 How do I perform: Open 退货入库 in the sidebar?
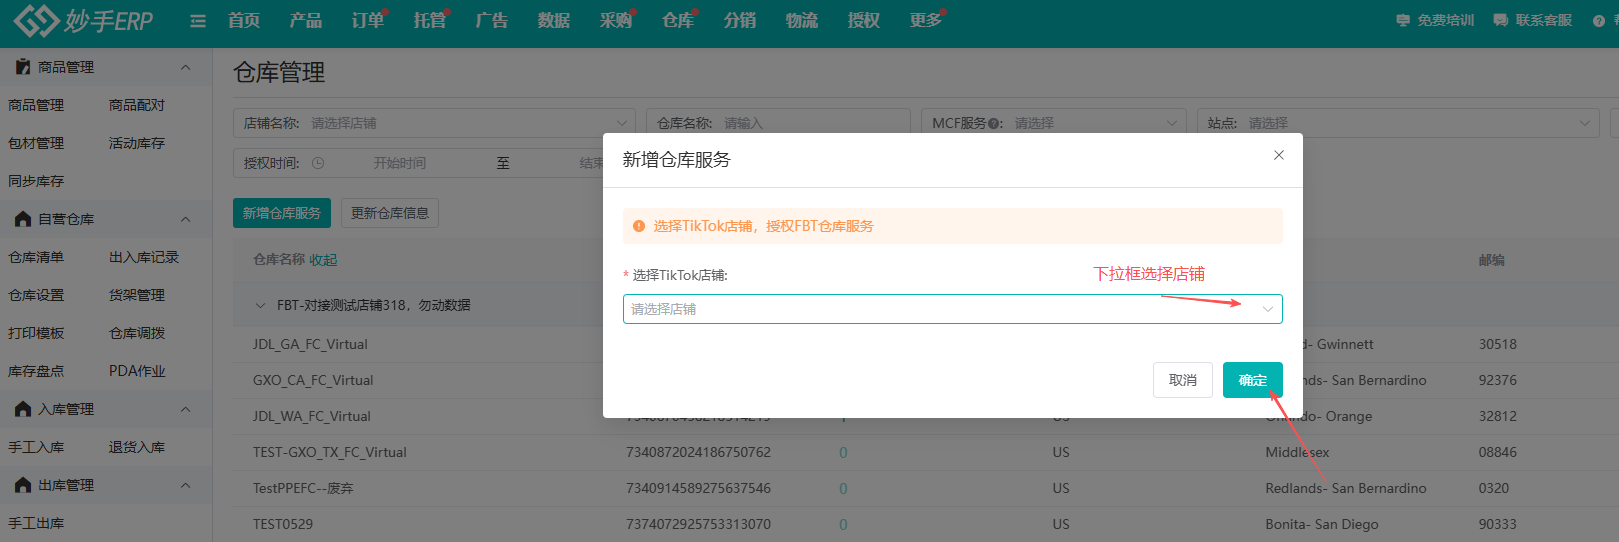(x=137, y=447)
